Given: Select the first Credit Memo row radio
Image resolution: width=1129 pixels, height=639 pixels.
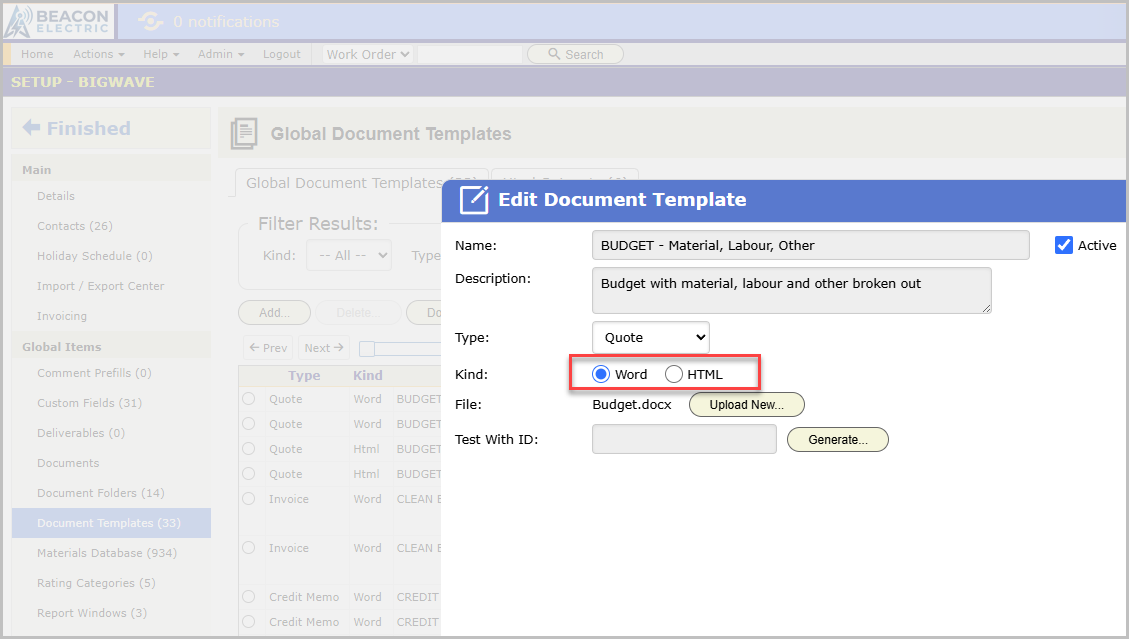Looking at the screenshot, I should pos(248,596).
